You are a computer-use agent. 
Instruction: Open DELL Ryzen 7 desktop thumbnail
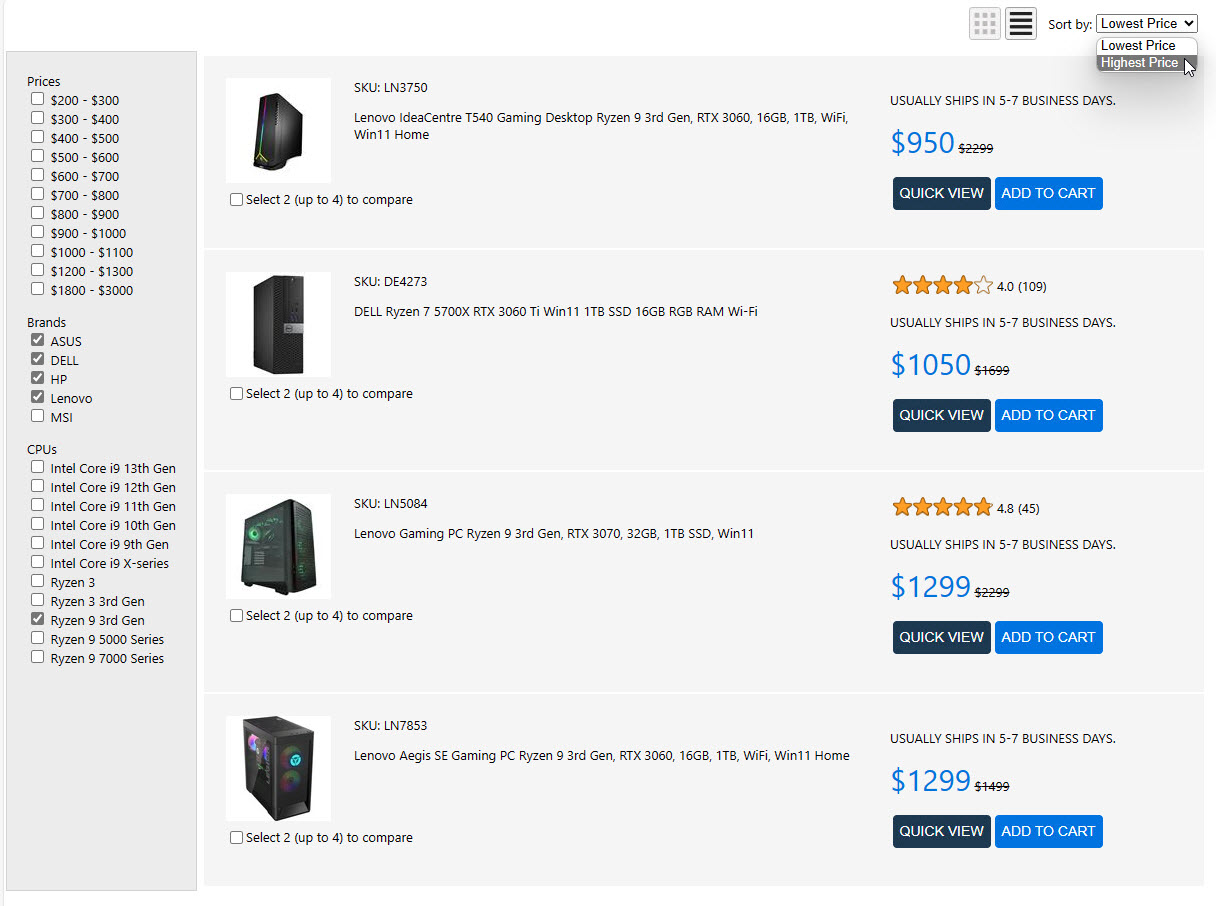pos(278,324)
